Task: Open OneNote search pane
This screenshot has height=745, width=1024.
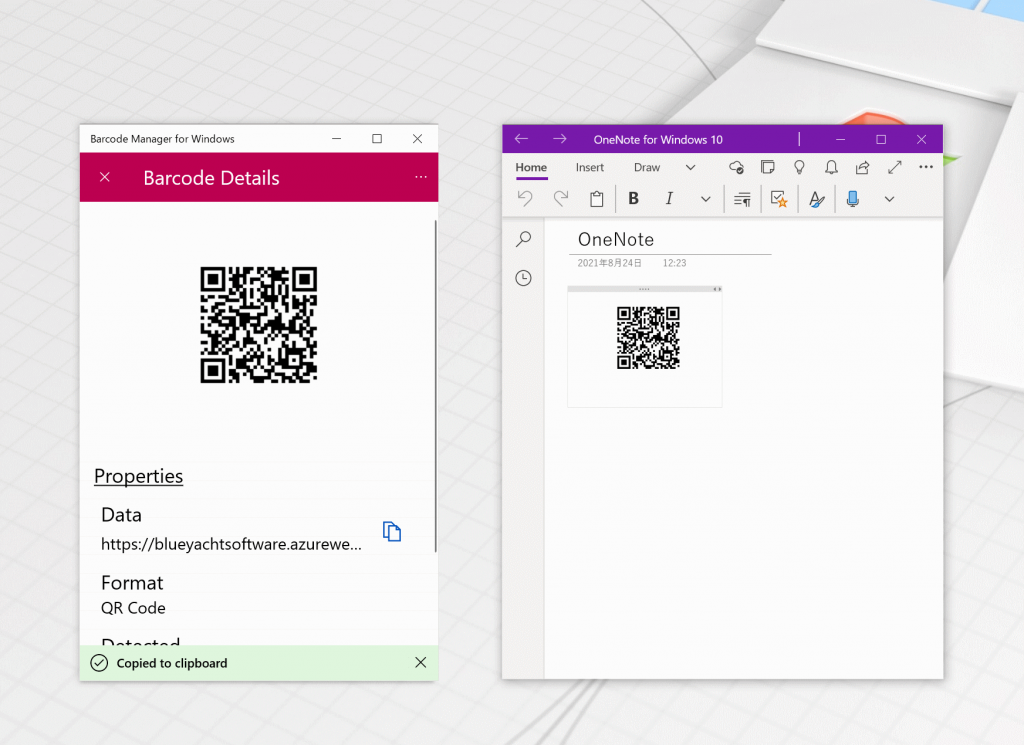Action: (523, 239)
